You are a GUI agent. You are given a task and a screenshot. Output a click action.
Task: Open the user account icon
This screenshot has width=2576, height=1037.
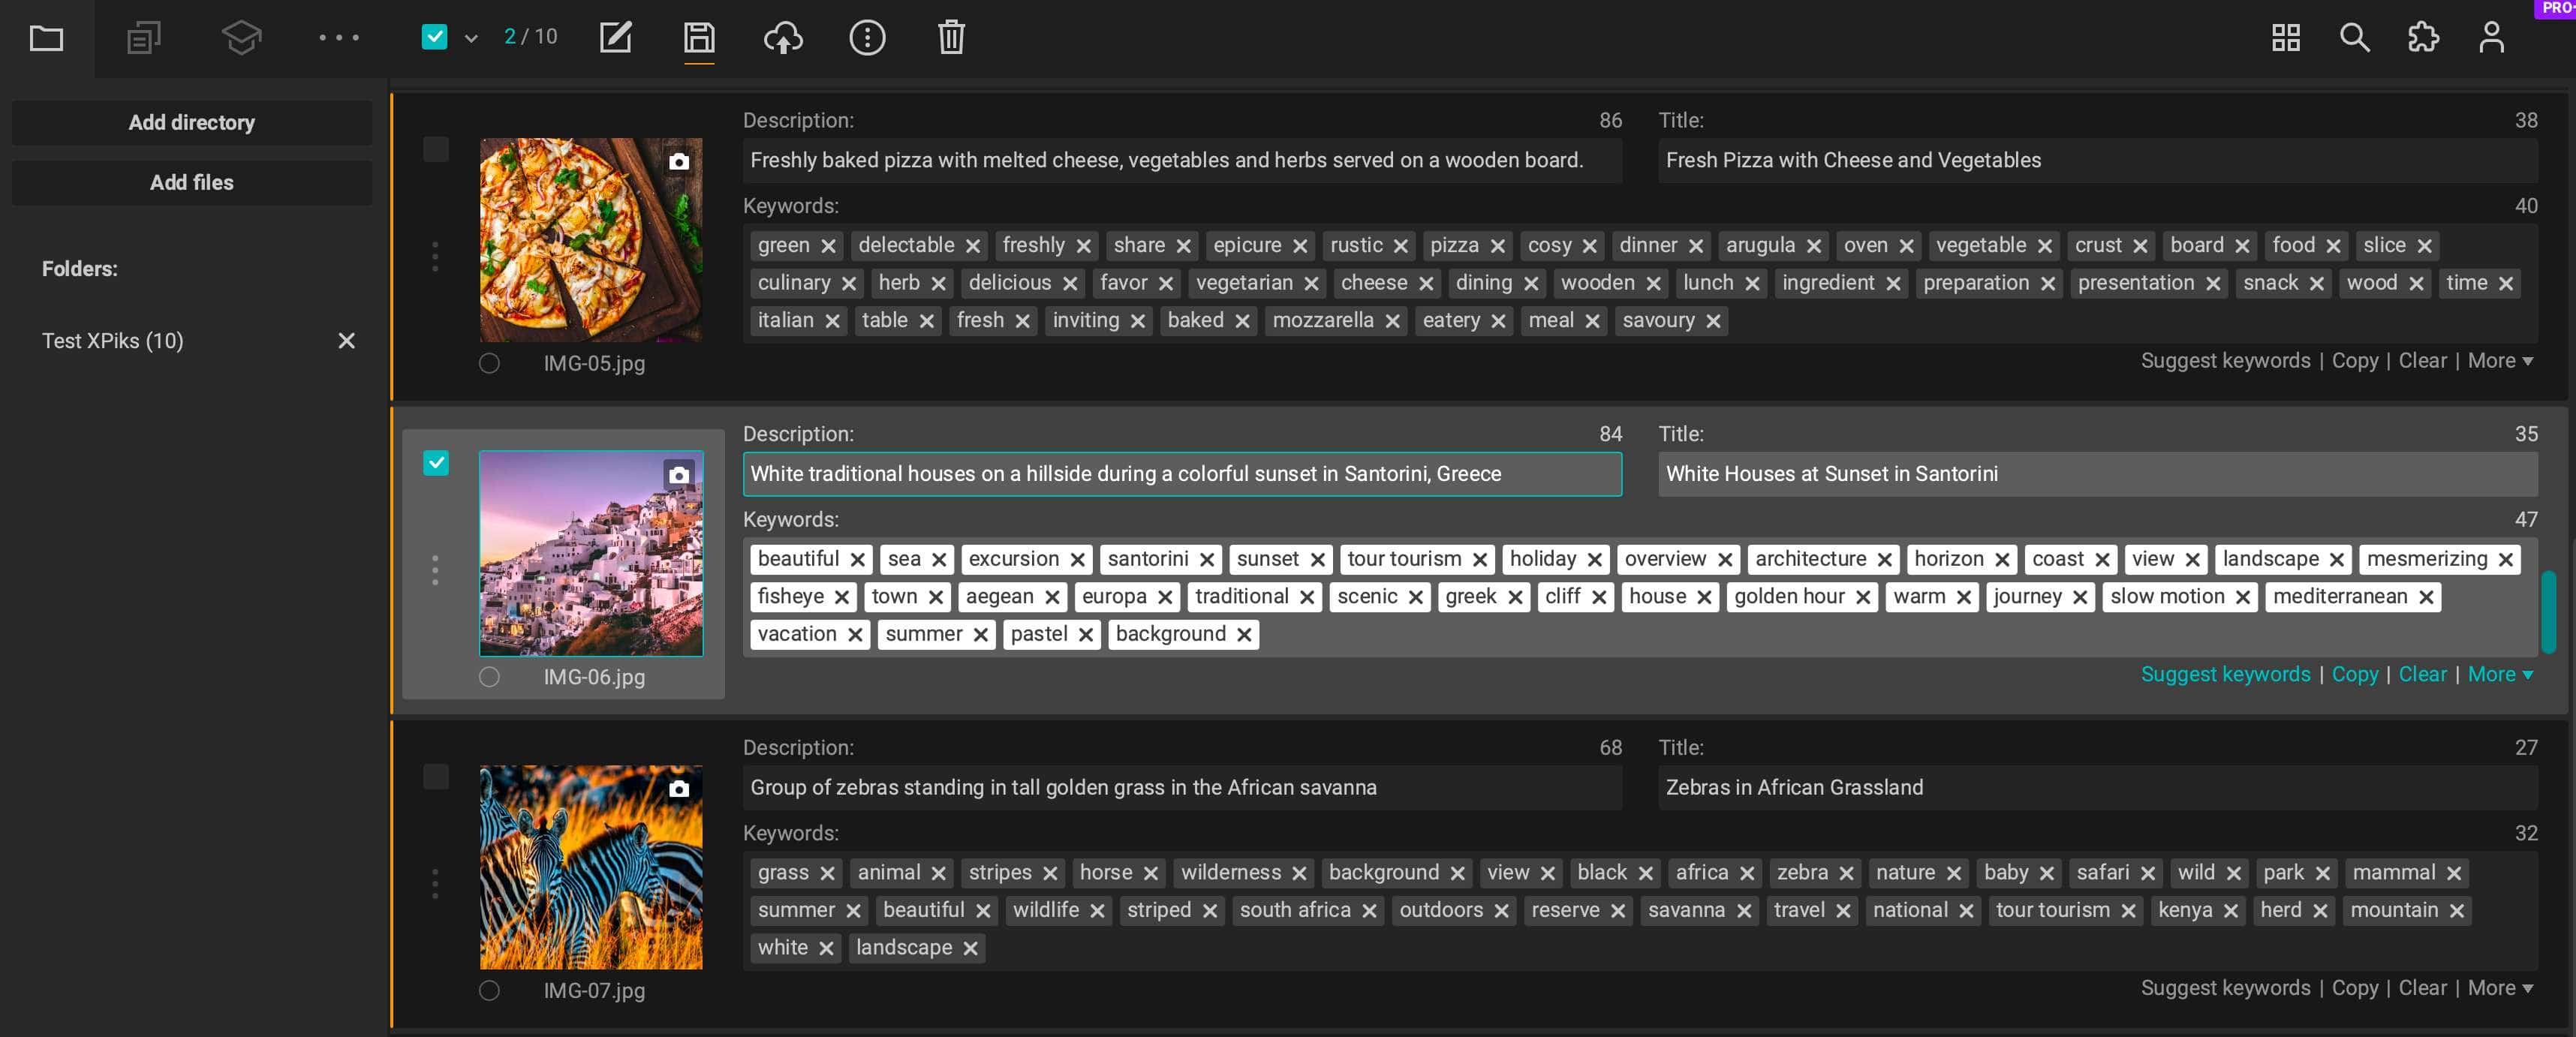click(2491, 38)
